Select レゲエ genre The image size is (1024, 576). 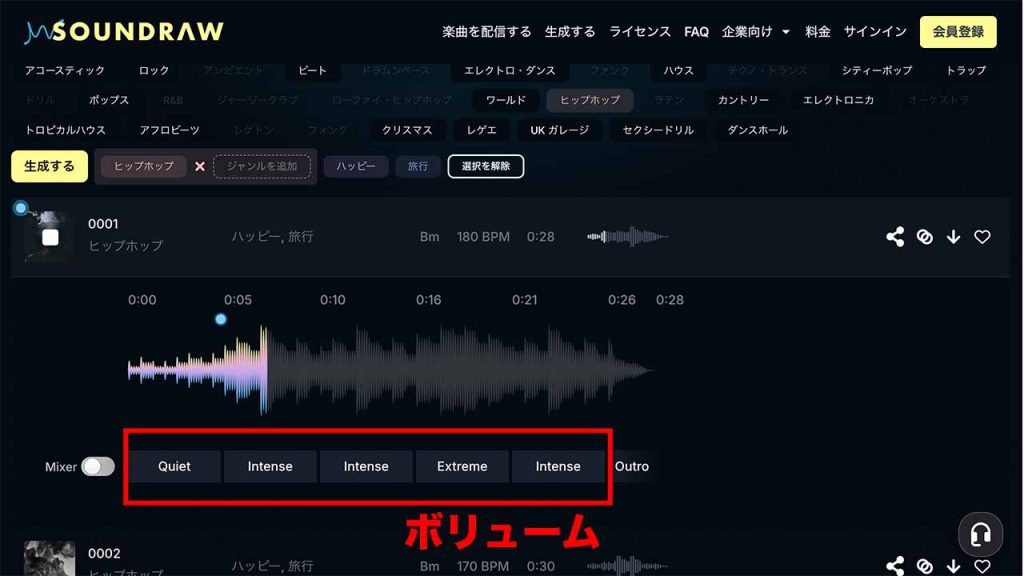point(481,130)
